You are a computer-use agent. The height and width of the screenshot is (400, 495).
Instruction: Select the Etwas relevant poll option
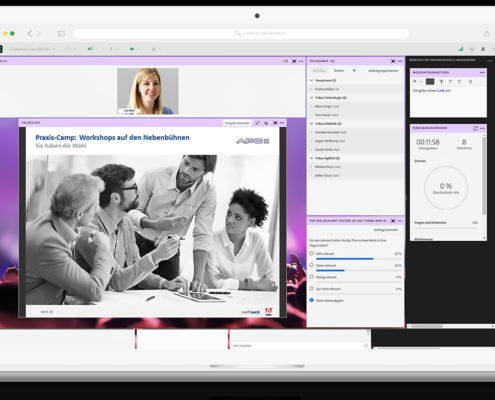(311, 265)
